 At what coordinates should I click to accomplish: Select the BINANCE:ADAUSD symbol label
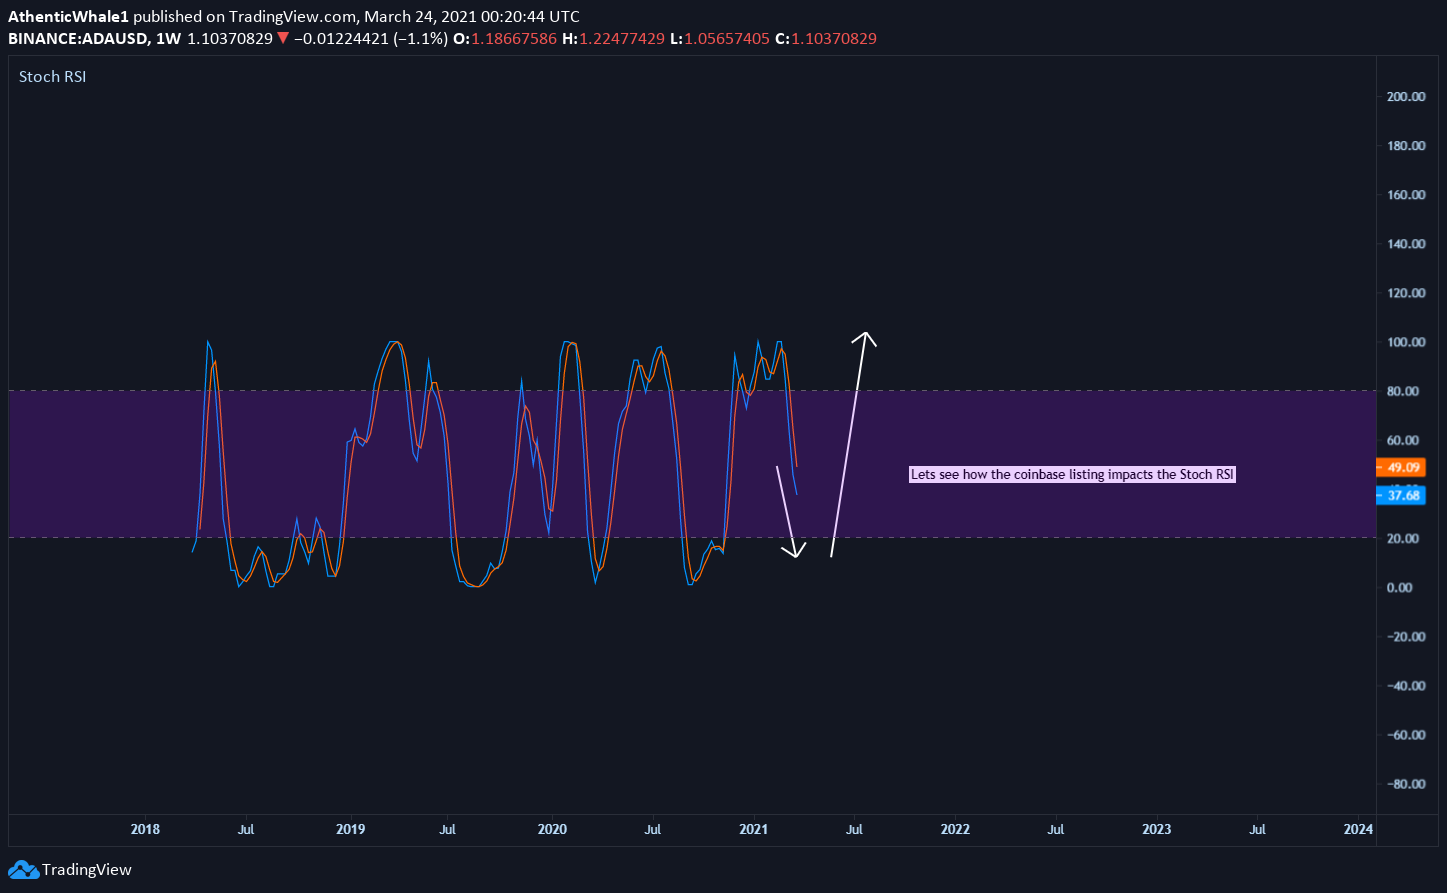[79, 38]
